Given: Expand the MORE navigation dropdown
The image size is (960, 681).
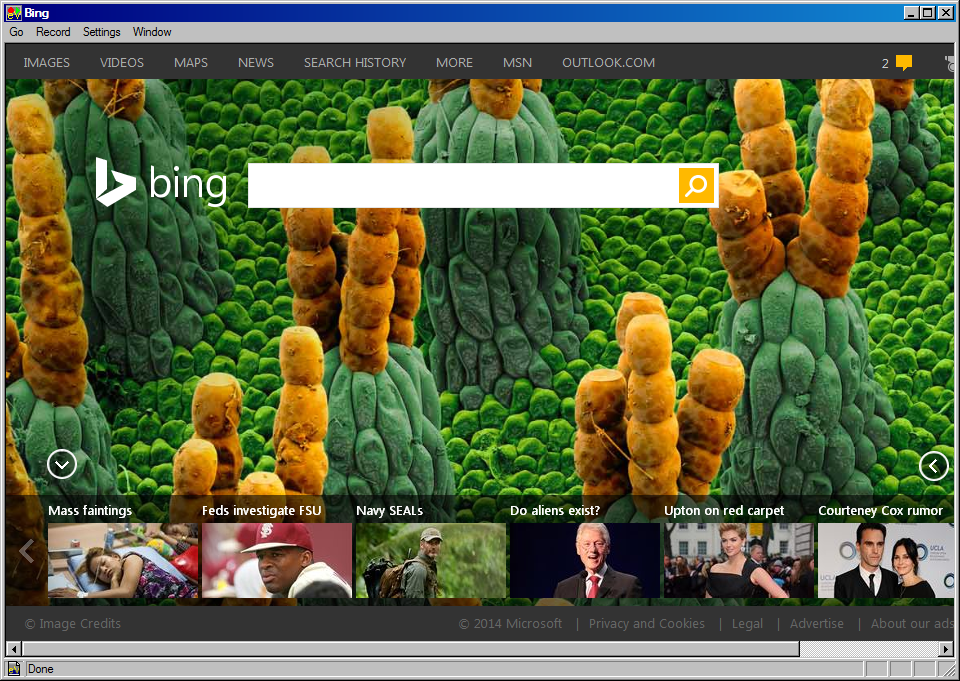Looking at the screenshot, I should [x=454, y=63].
